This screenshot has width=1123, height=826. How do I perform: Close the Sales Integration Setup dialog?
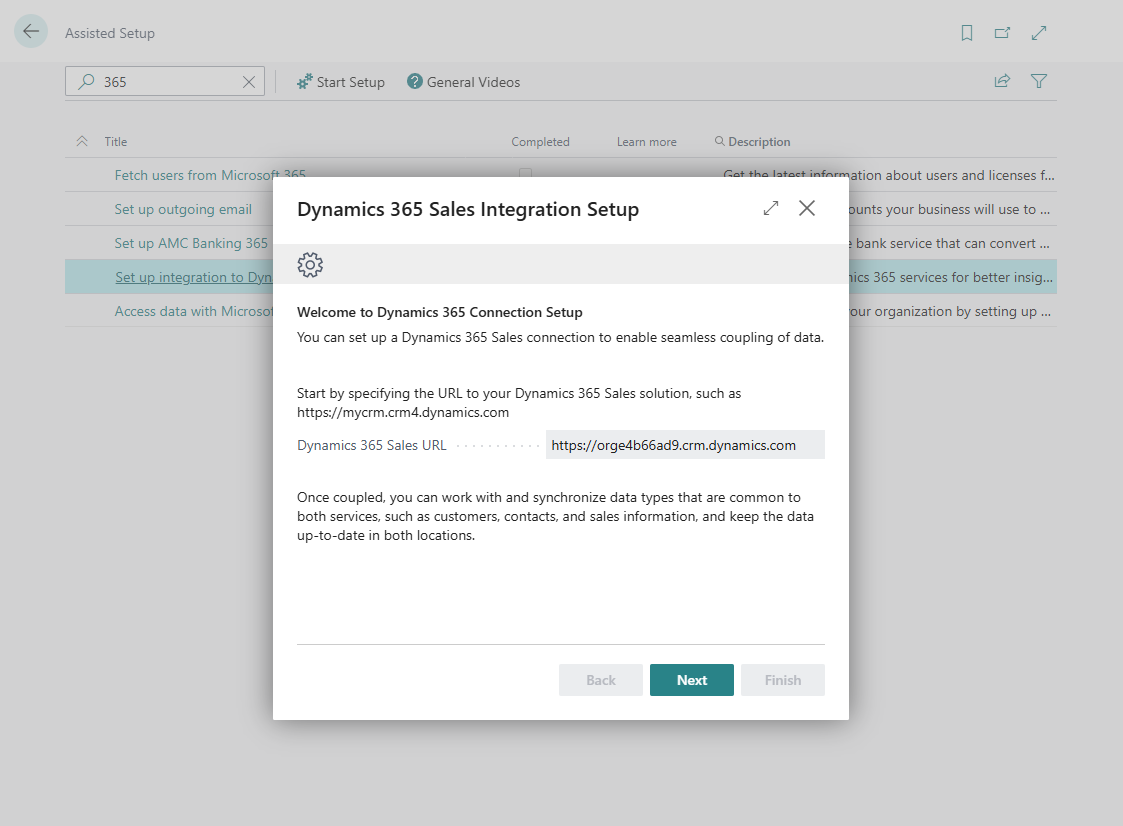[x=807, y=208]
